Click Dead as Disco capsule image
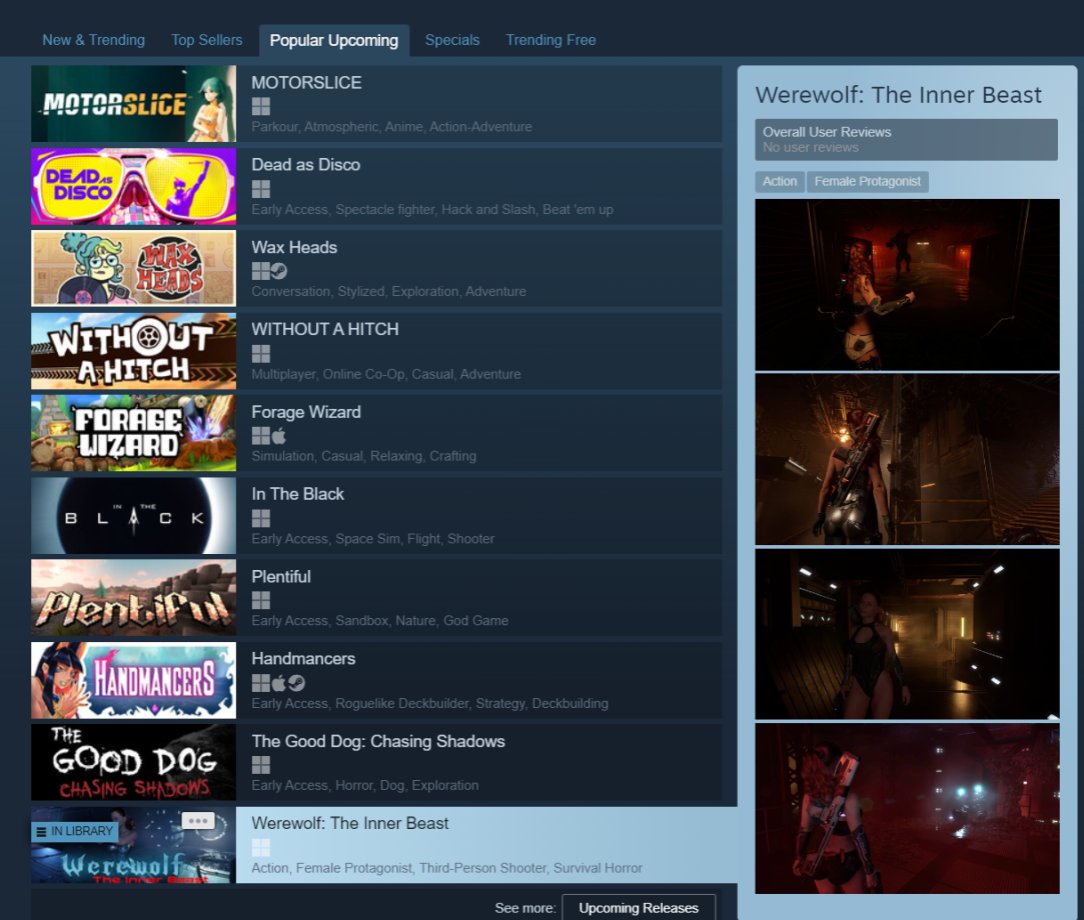This screenshot has width=1084, height=920. click(133, 186)
